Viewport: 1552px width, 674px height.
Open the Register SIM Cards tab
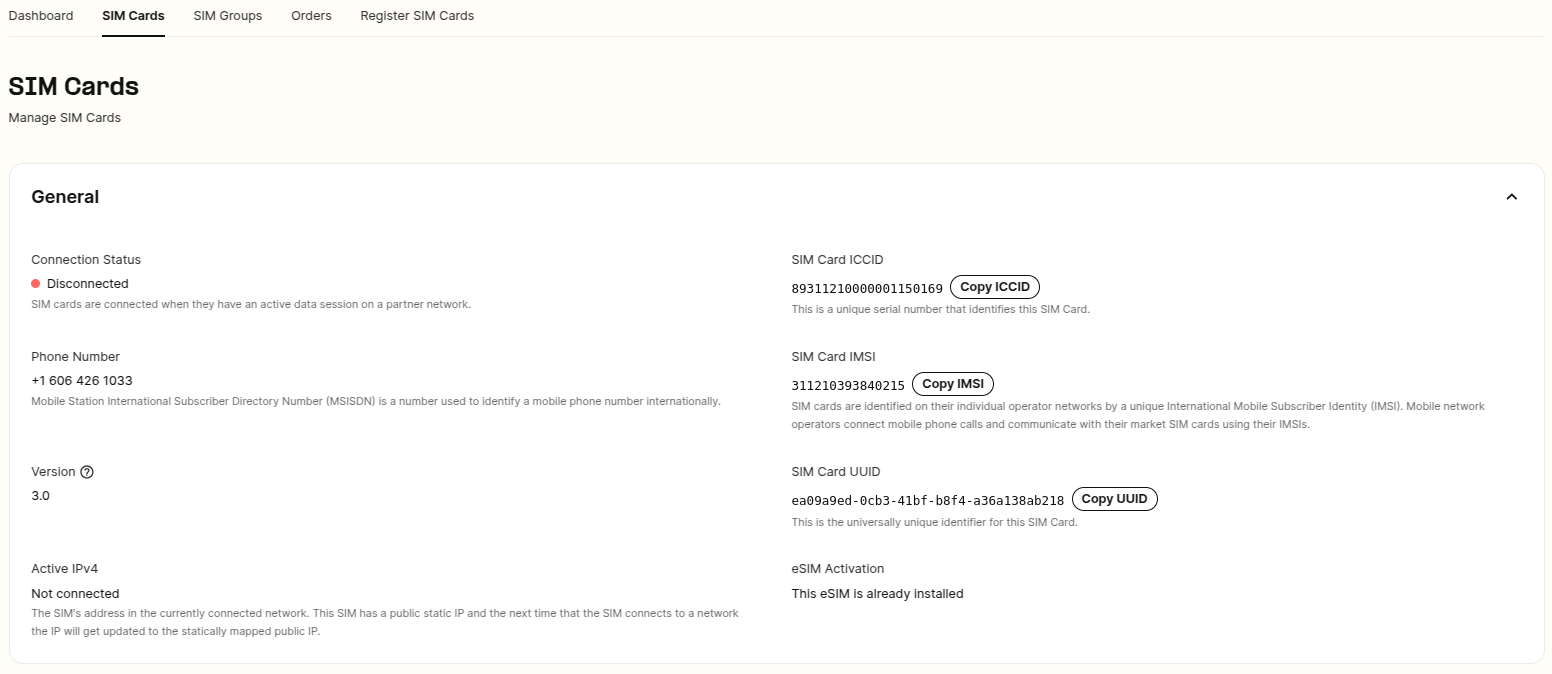coord(417,16)
